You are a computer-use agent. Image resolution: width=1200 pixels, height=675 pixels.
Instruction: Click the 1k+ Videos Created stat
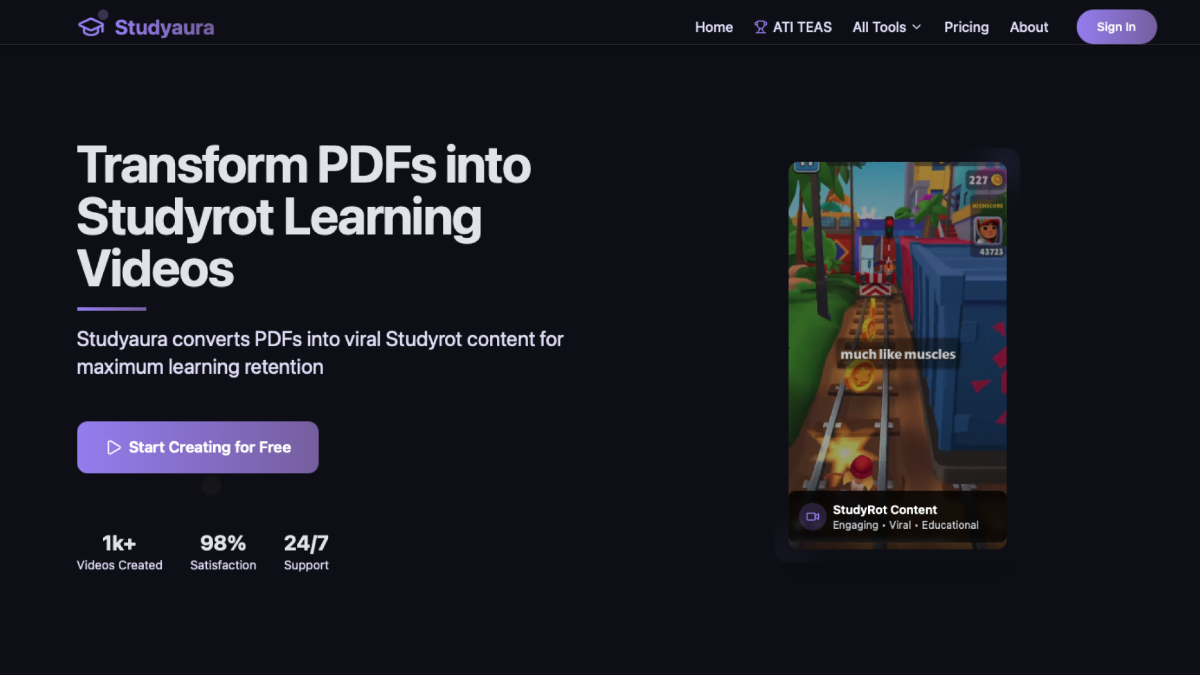[x=119, y=552]
